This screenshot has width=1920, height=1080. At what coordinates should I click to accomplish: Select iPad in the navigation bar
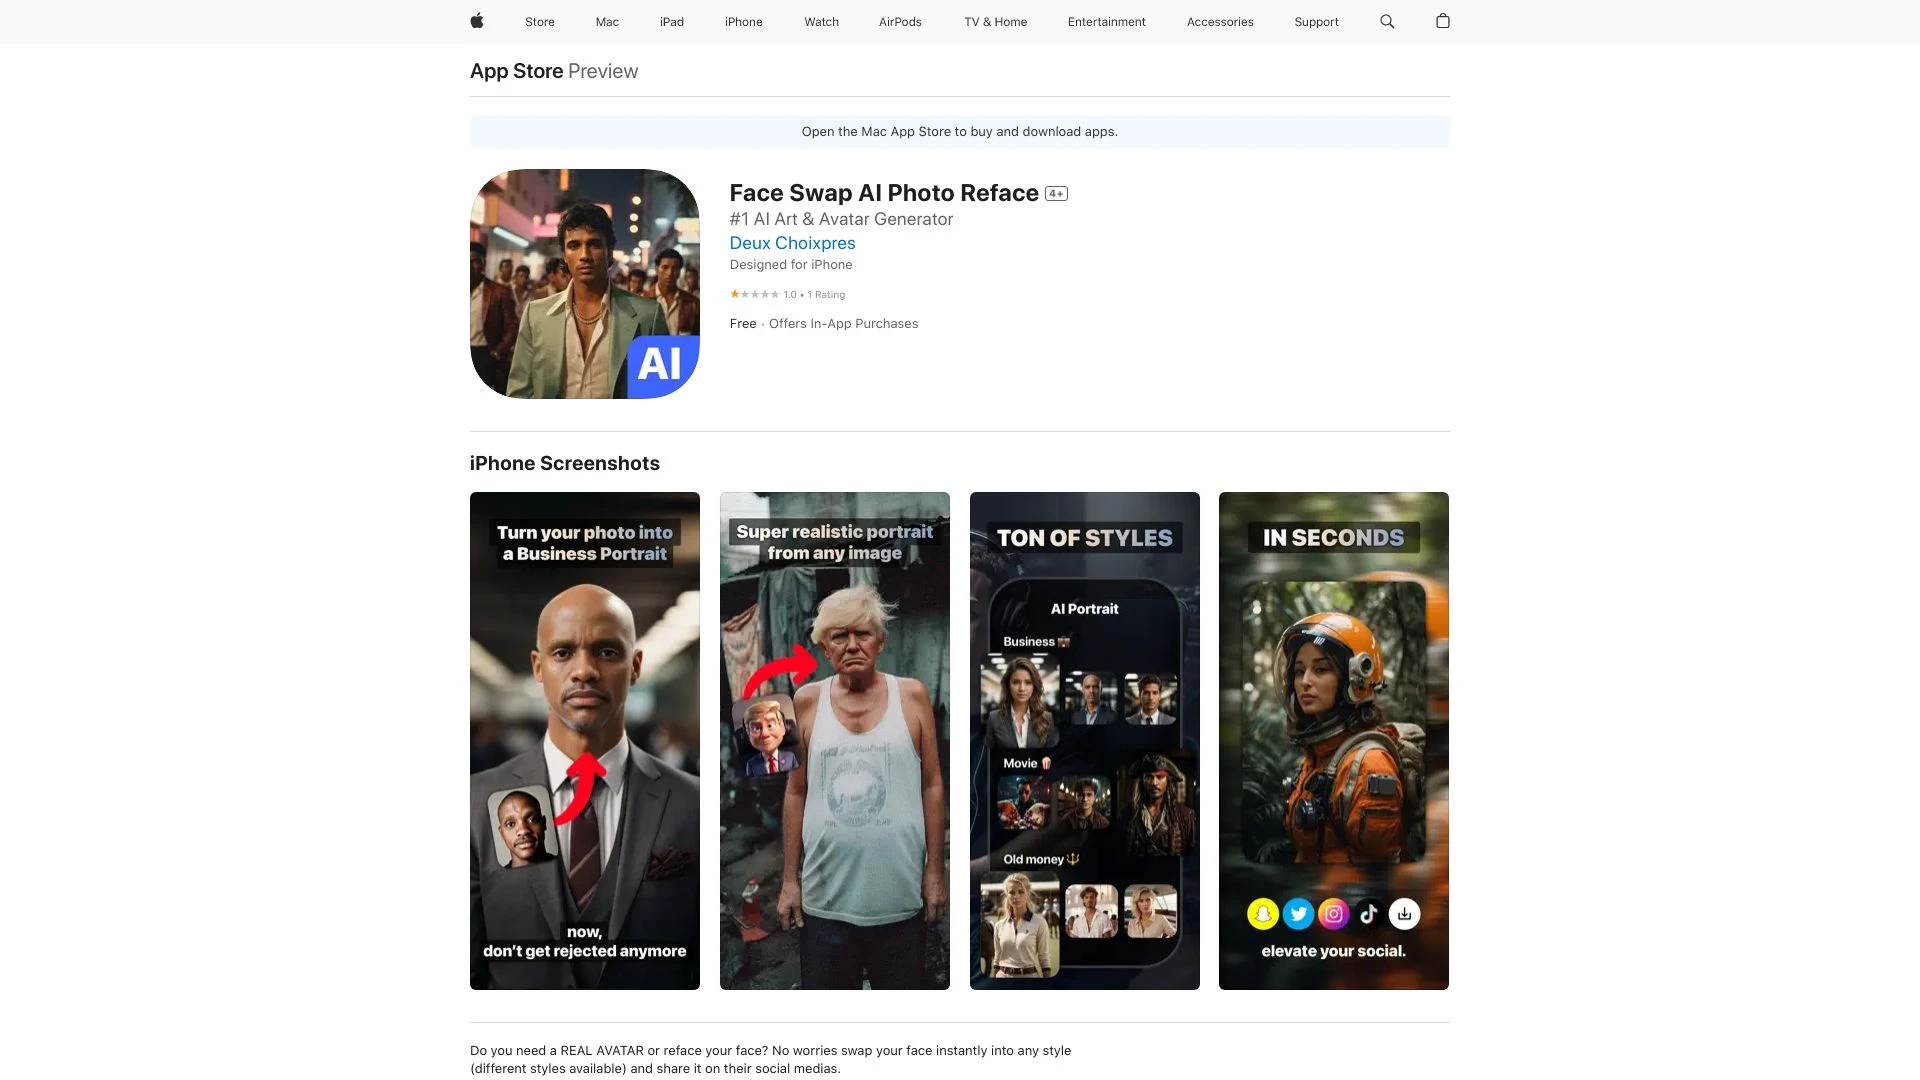671,22
